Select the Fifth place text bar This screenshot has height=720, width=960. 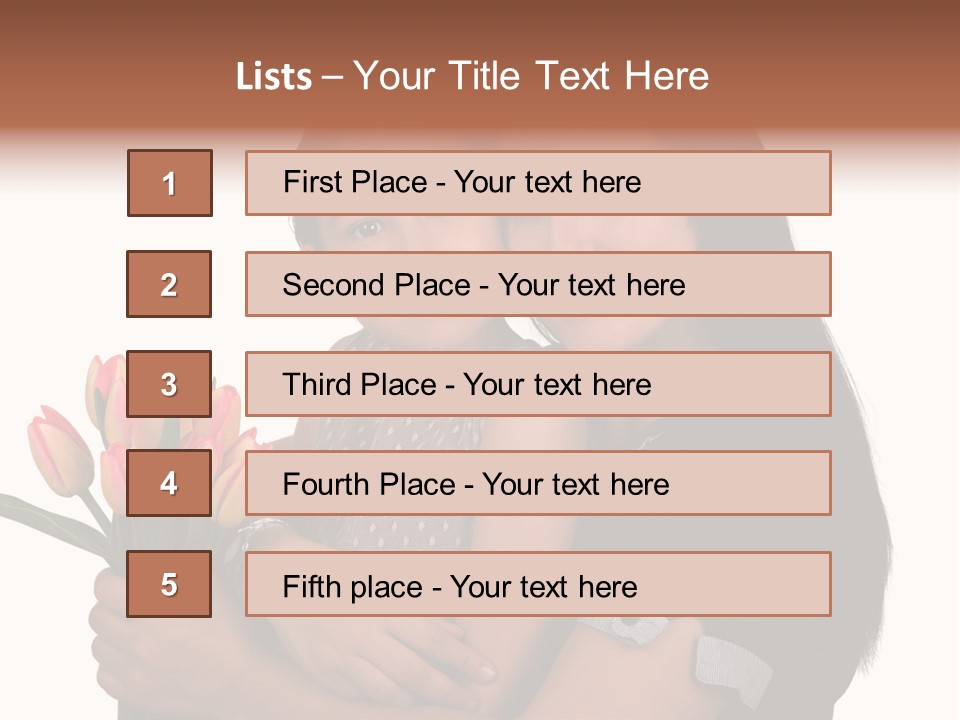tap(538, 584)
